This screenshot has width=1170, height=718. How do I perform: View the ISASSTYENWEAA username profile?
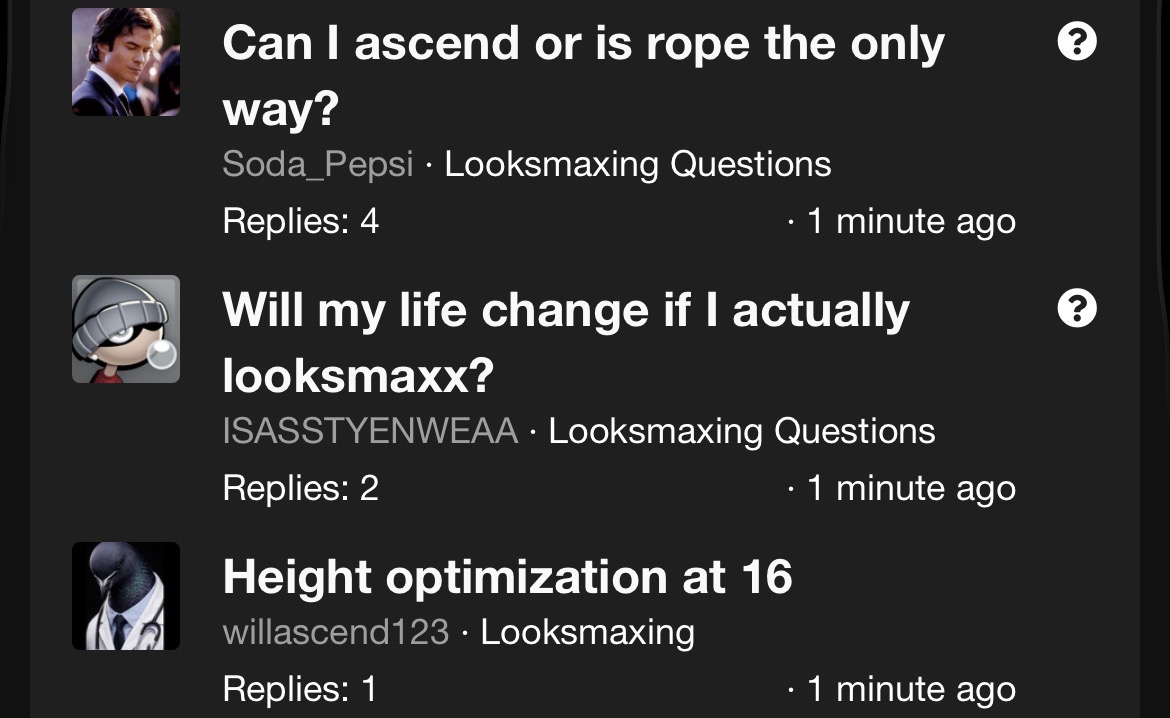click(x=370, y=431)
